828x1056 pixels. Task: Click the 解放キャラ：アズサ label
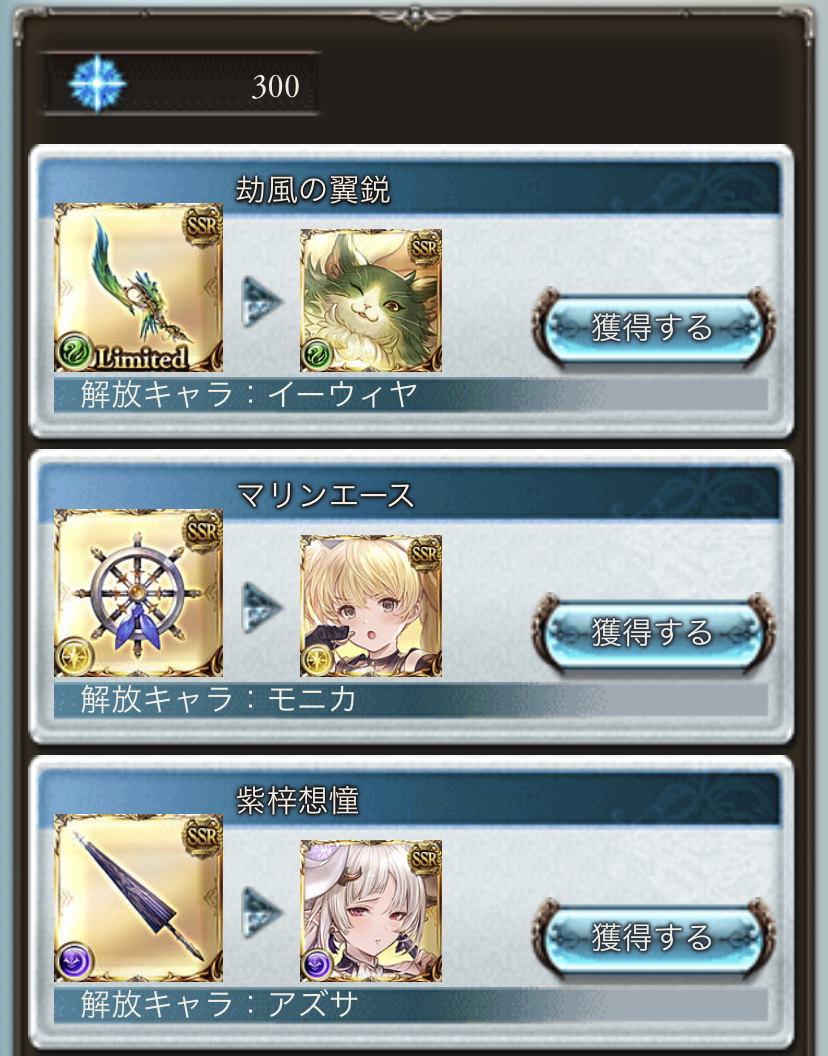click(x=218, y=1005)
